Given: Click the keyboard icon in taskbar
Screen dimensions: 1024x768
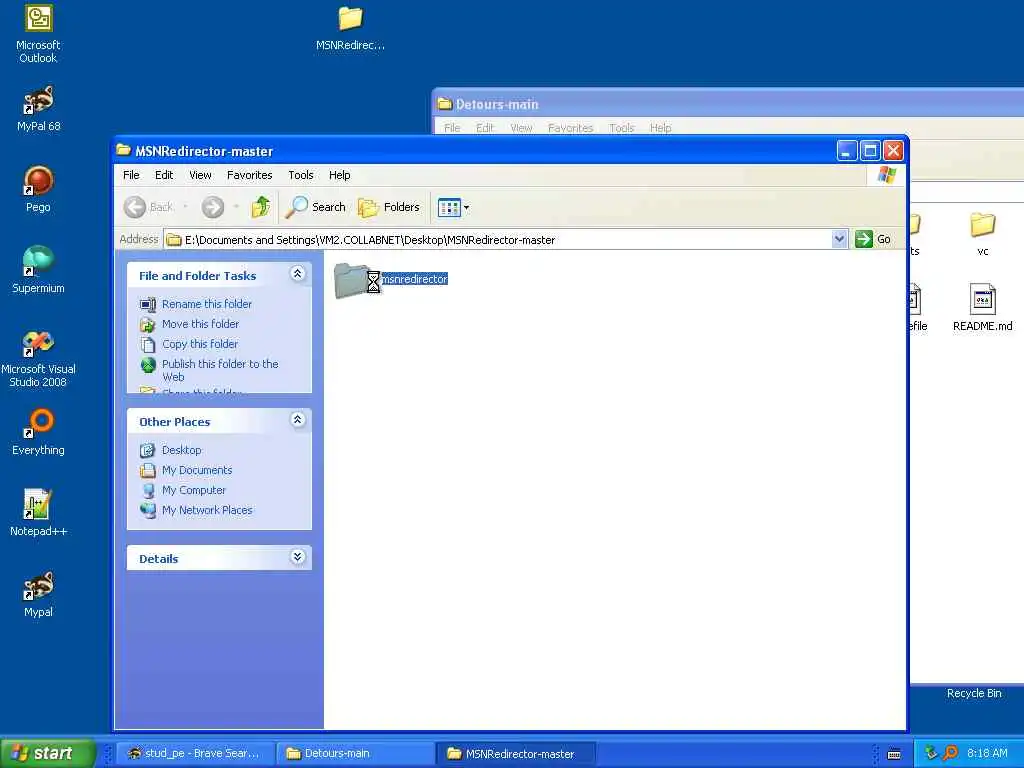Looking at the screenshot, I should [894, 754].
